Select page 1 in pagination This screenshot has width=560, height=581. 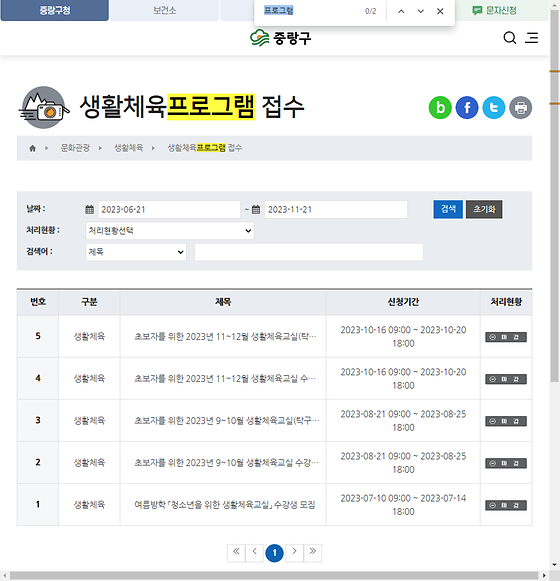coord(274,553)
